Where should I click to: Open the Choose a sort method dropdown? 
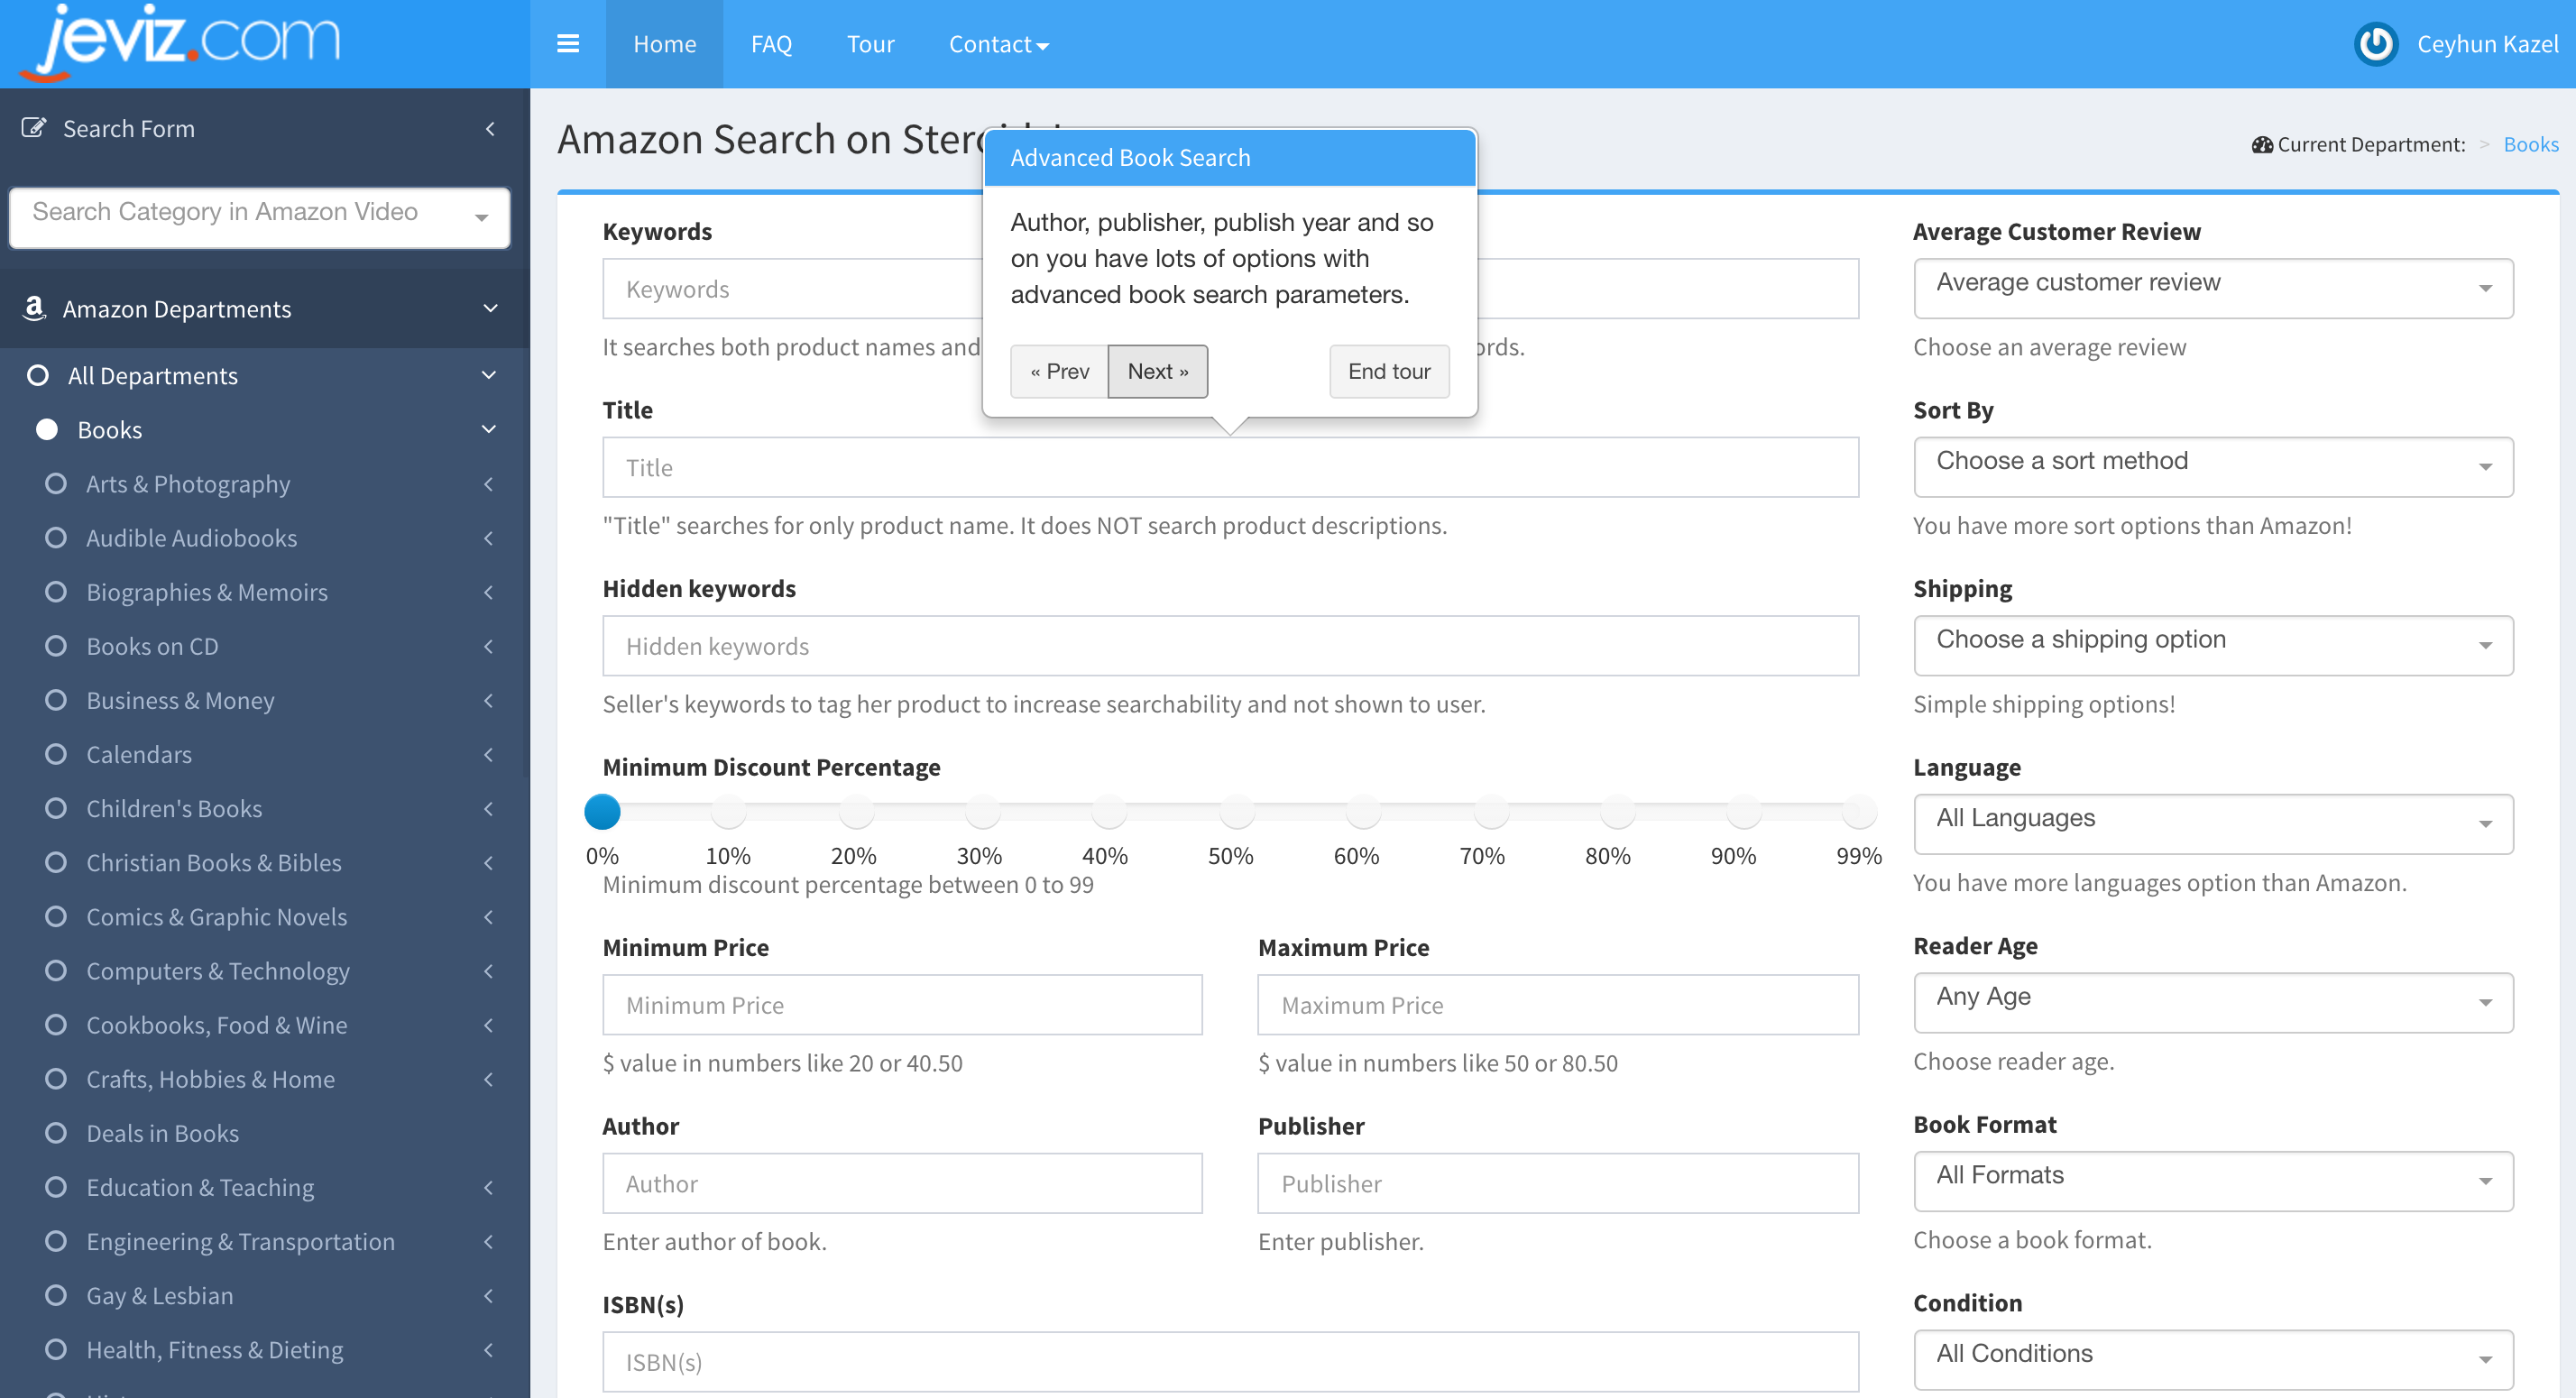point(2212,467)
